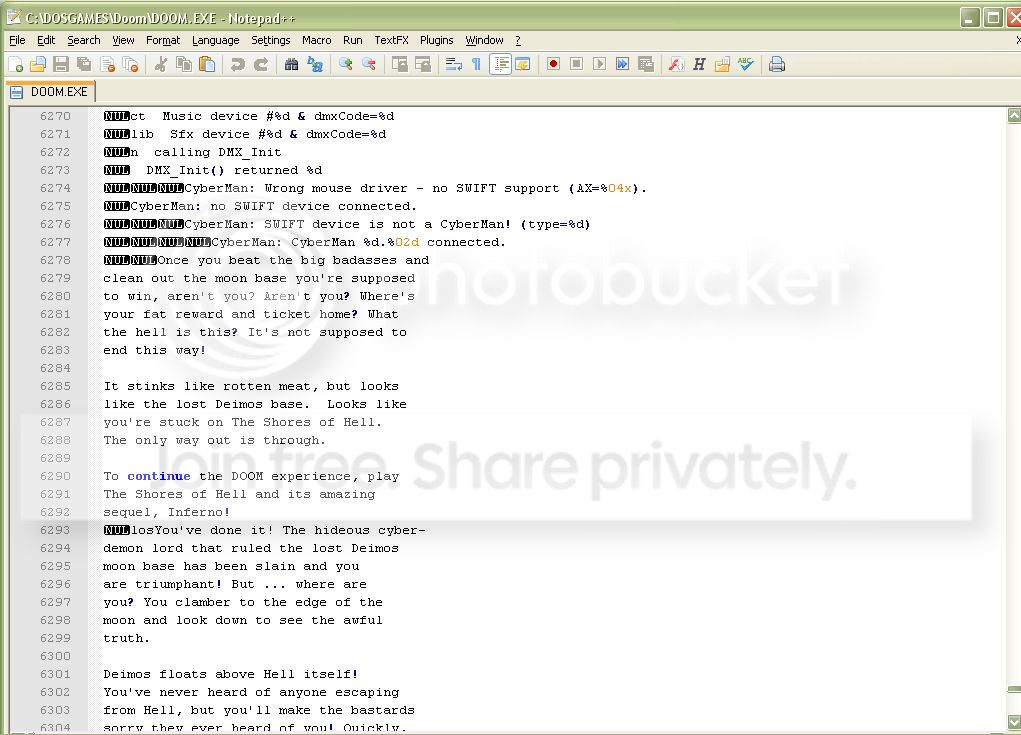Toggle the word wrap toolbar button
Screen dimensions: 1021x735
pos(453,64)
